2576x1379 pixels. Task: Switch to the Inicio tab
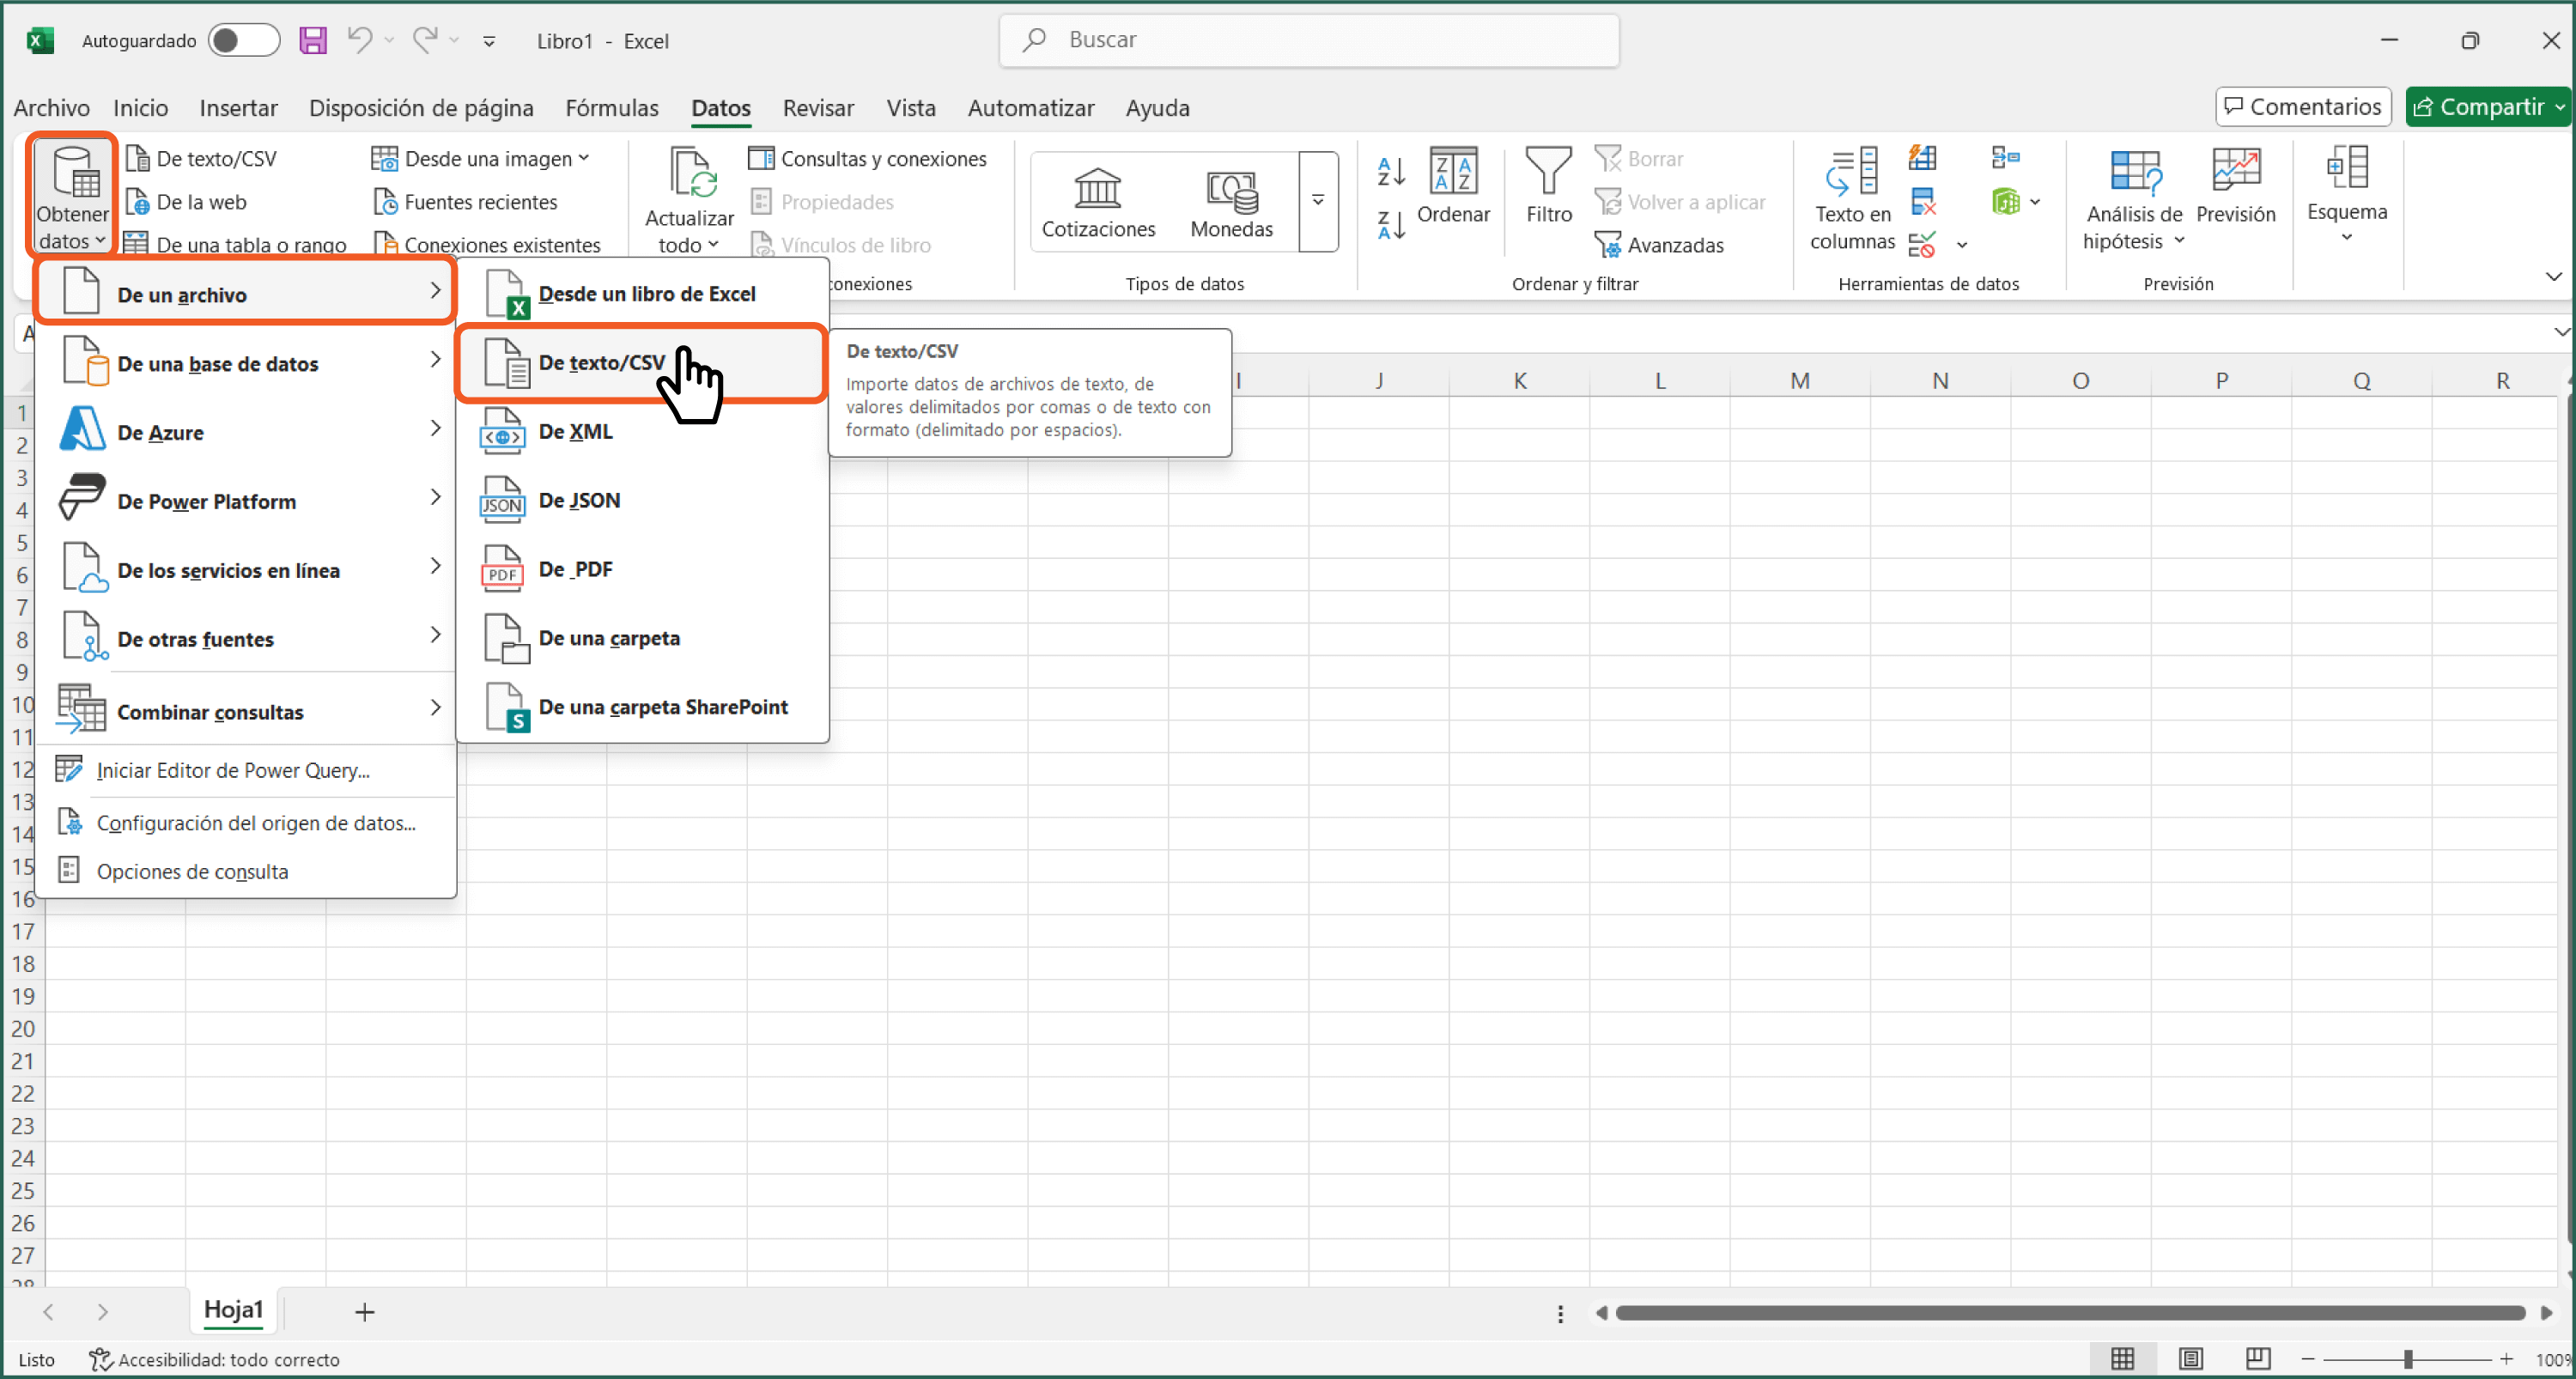[x=140, y=107]
